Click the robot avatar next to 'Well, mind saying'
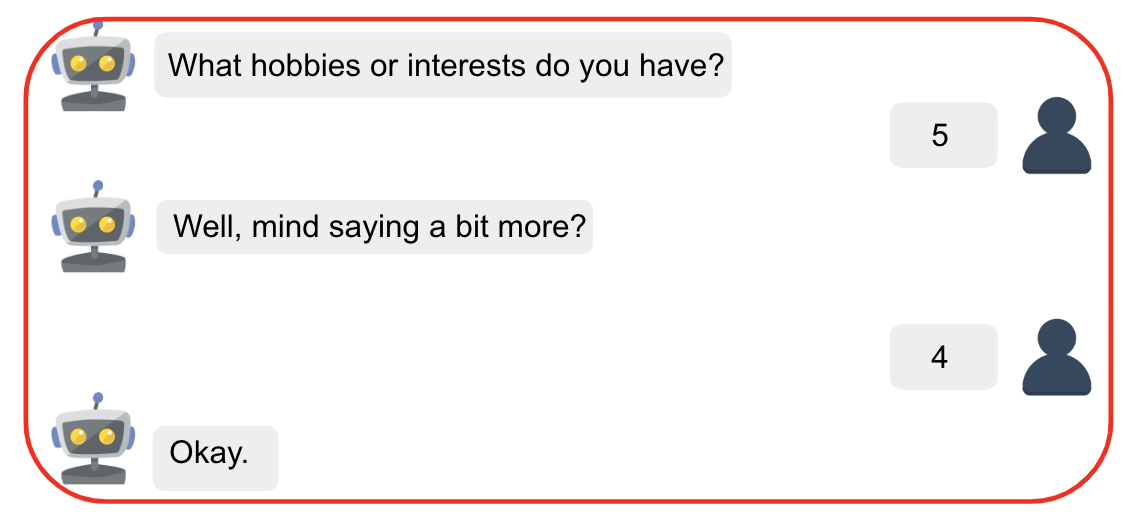1124x528 pixels. click(x=93, y=226)
